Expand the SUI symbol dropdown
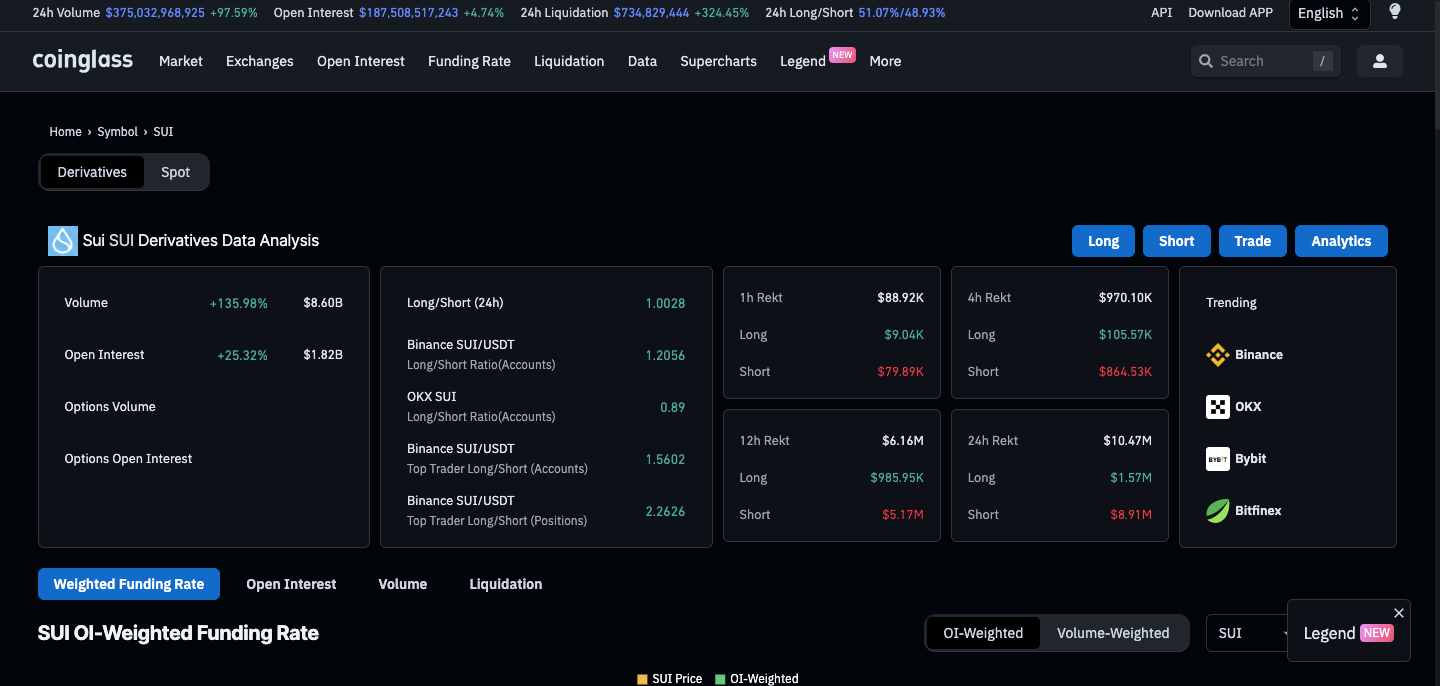The width and height of the screenshot is (1440, 686). click(1247, 633)
